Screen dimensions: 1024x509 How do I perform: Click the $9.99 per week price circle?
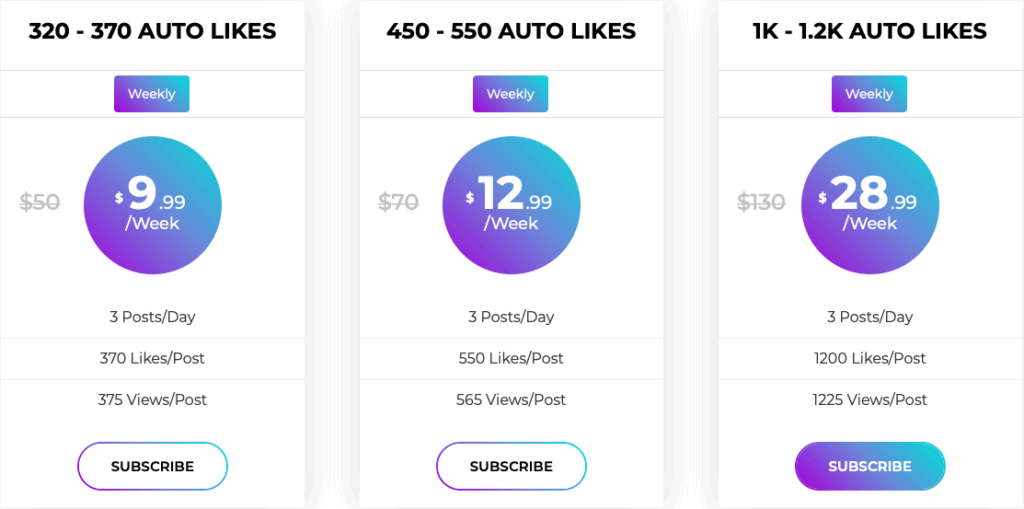153,205
